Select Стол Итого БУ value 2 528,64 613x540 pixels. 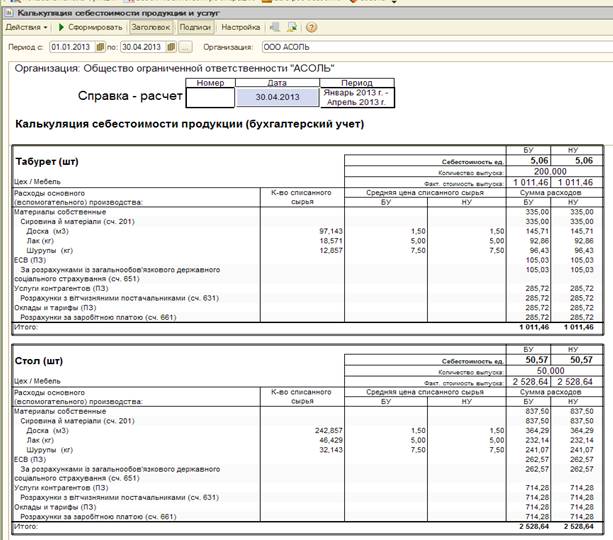(534, 527)
